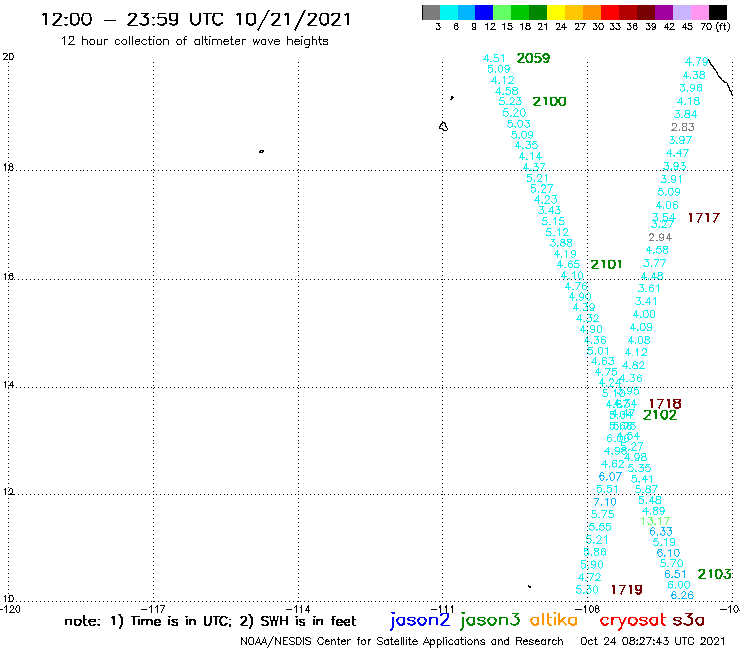
Task: Click the altika satellite legend label
Action: click(554, 620)
